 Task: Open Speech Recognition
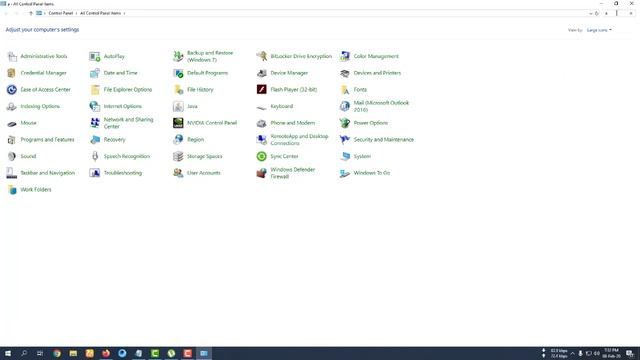120,157
